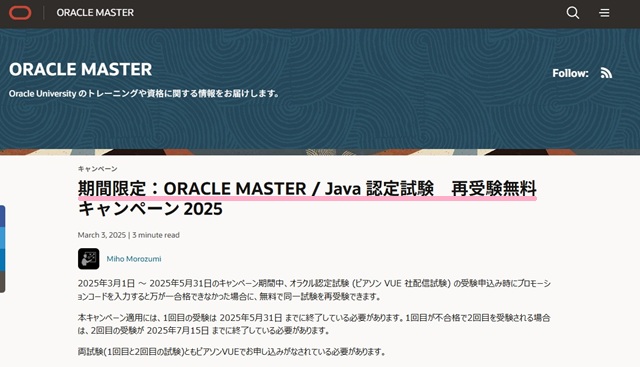Open the author's avatar thumbnail
Image resolution: width=640 pixels, height=367 pixels.
point(89,259)
